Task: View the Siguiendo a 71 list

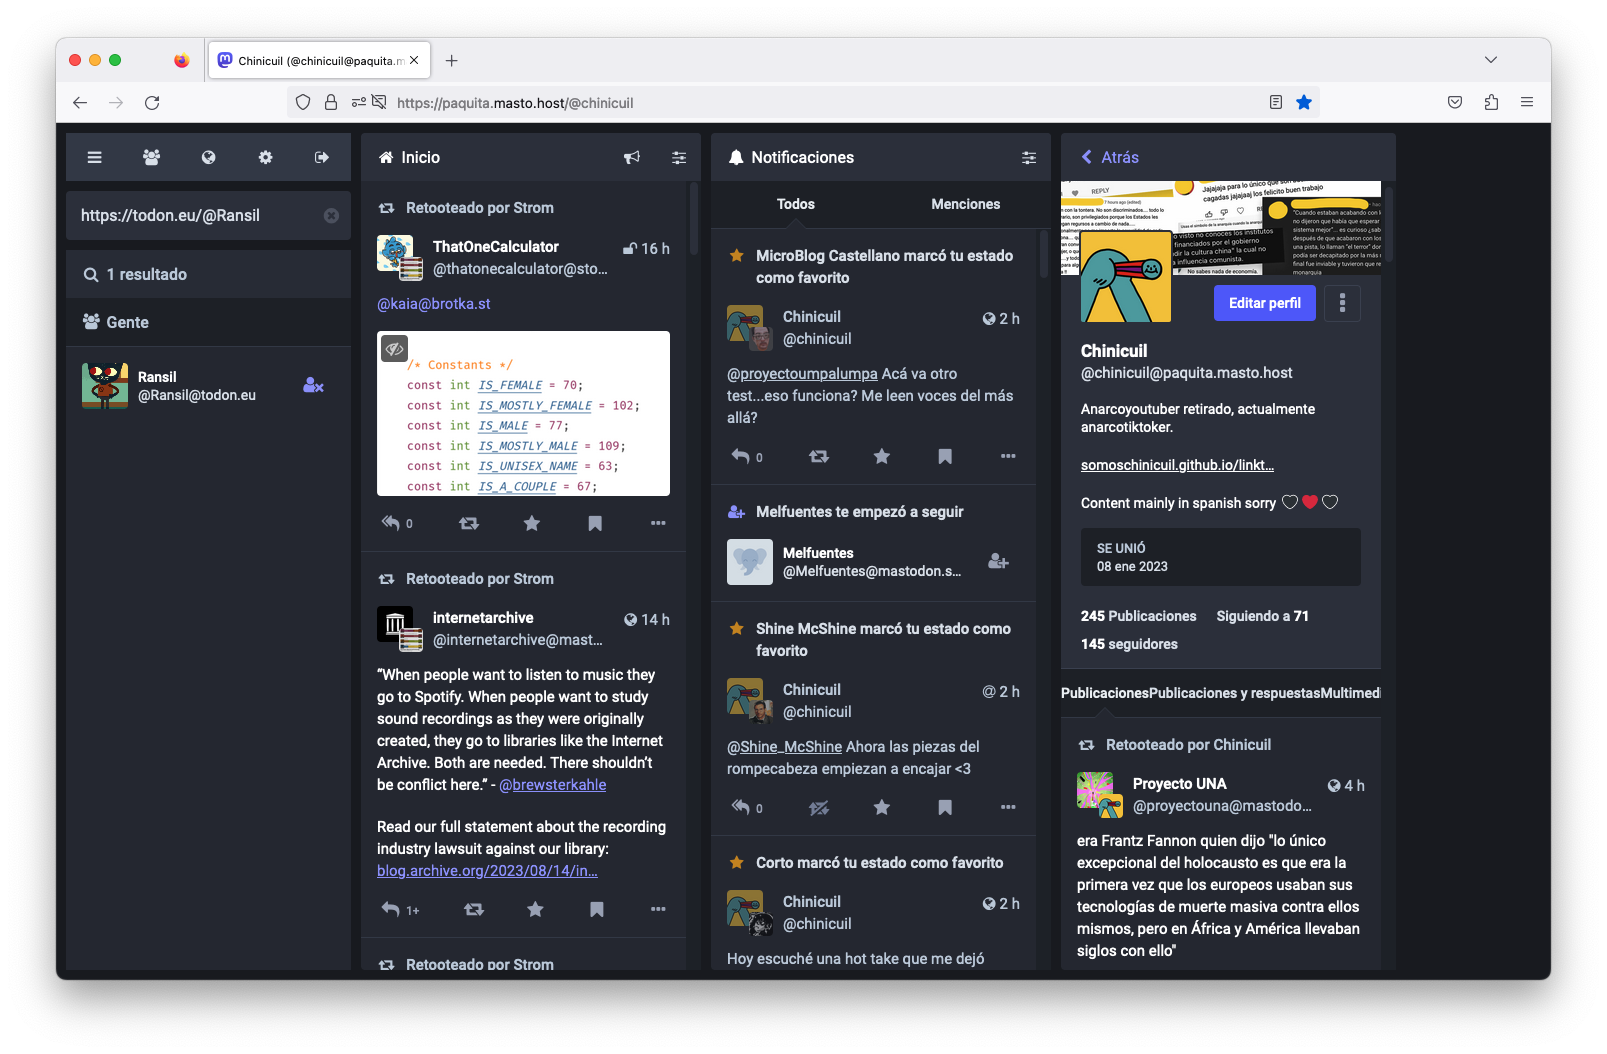Action: [x=1262, y=616]
